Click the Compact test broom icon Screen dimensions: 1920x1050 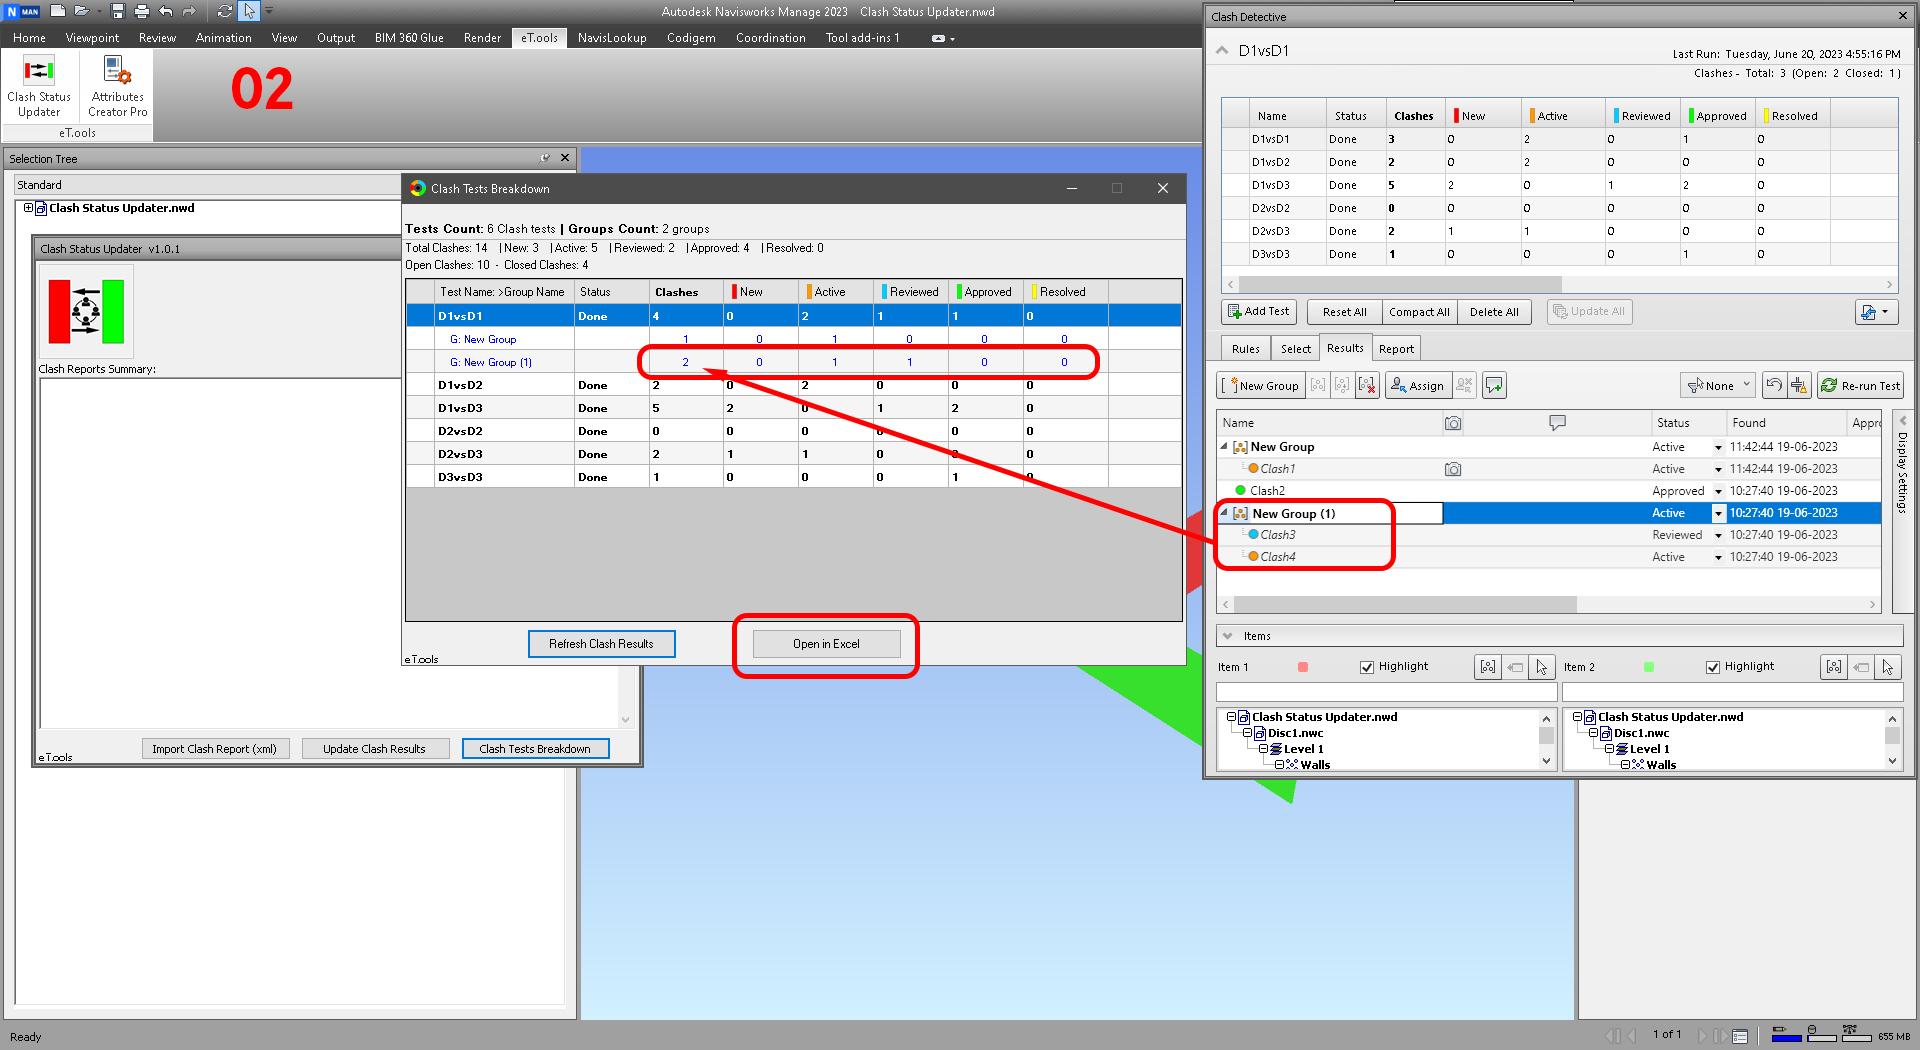[x=1799, y=385]
